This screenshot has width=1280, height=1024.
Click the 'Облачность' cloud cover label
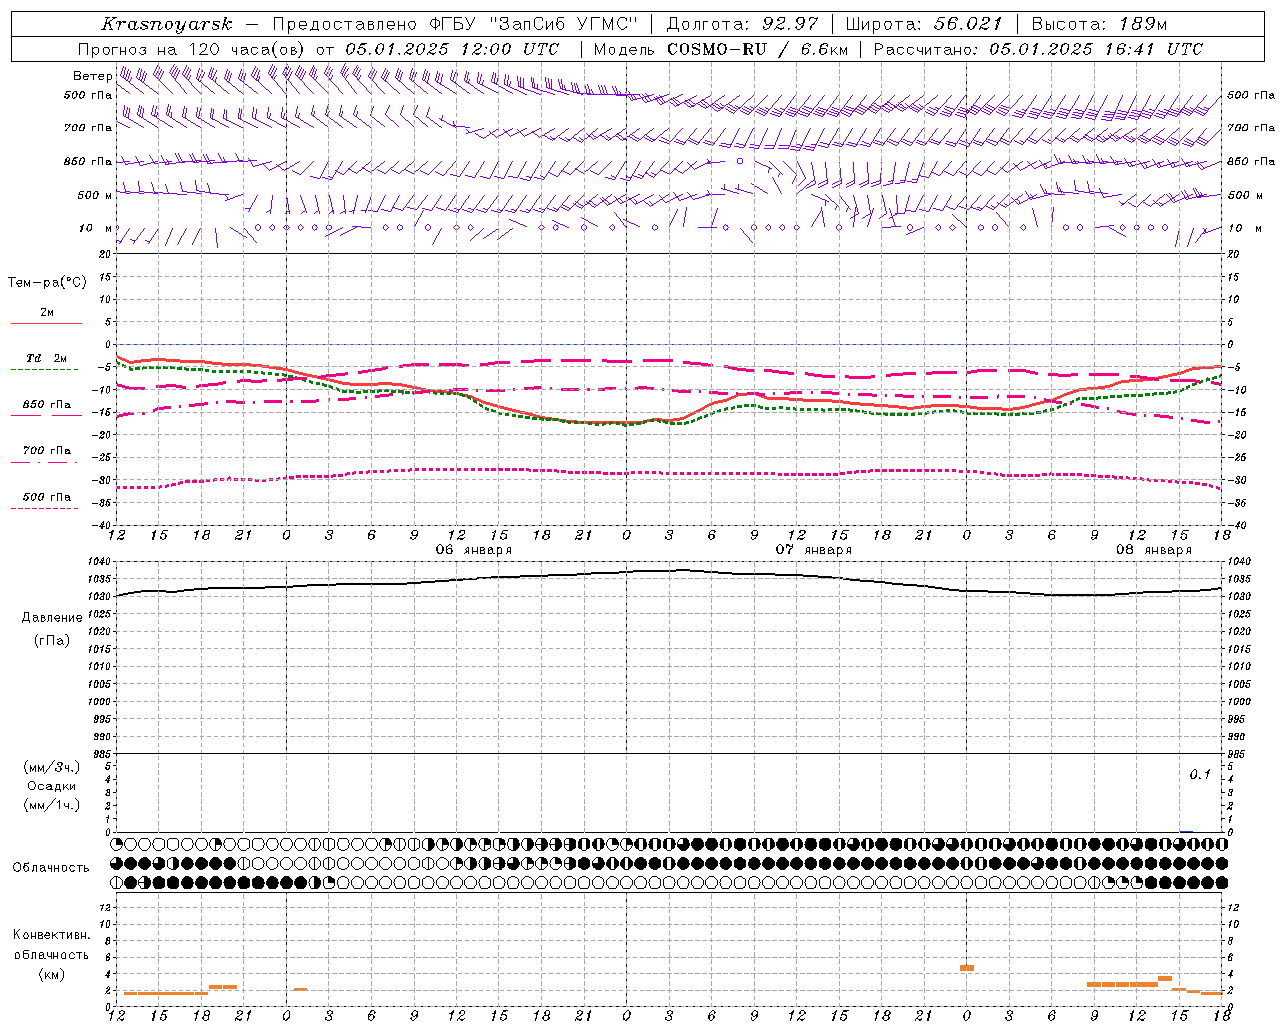[x=51, y=868]
